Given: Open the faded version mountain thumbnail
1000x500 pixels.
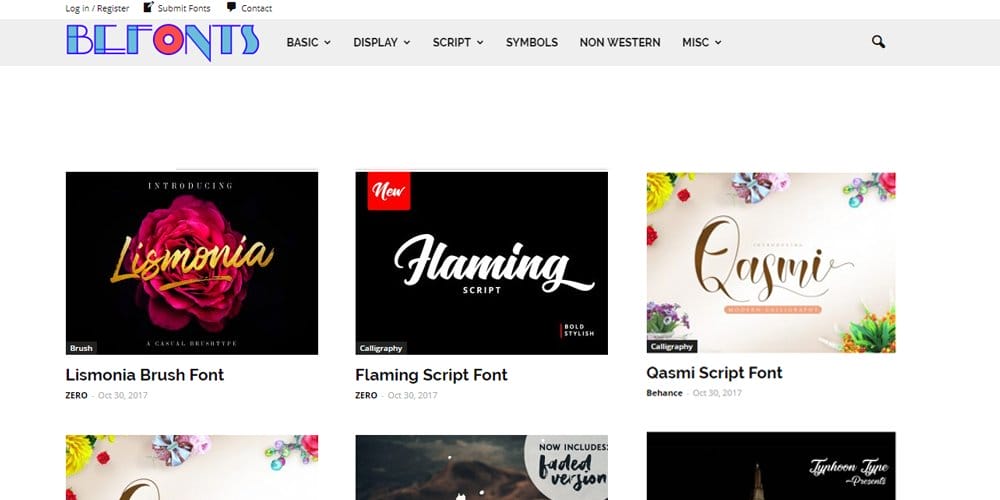Looking at the screenshot, I should tap(482, 467).
